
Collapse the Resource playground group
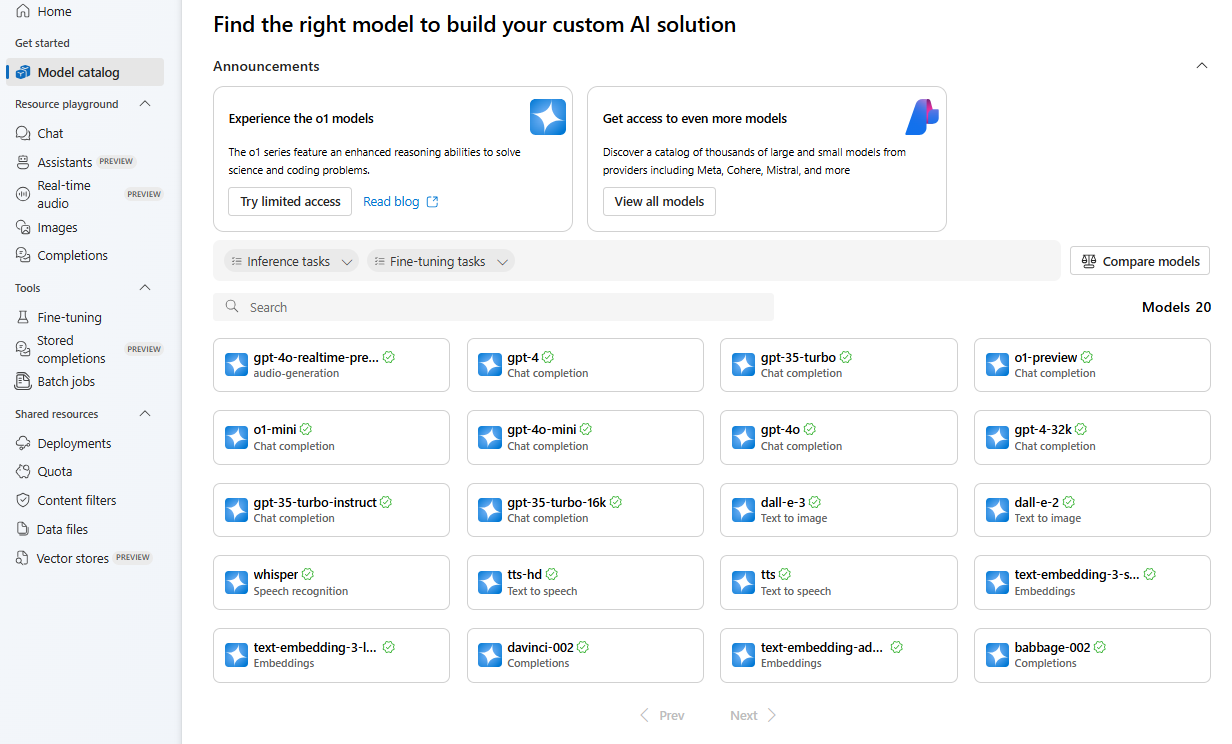pos(145,104)
